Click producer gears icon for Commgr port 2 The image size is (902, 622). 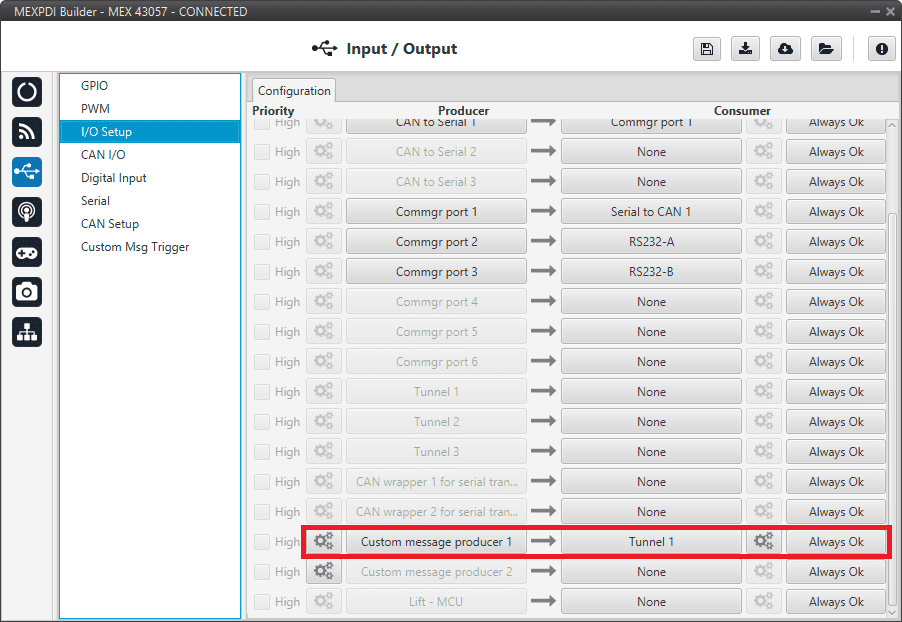point(324,241)
